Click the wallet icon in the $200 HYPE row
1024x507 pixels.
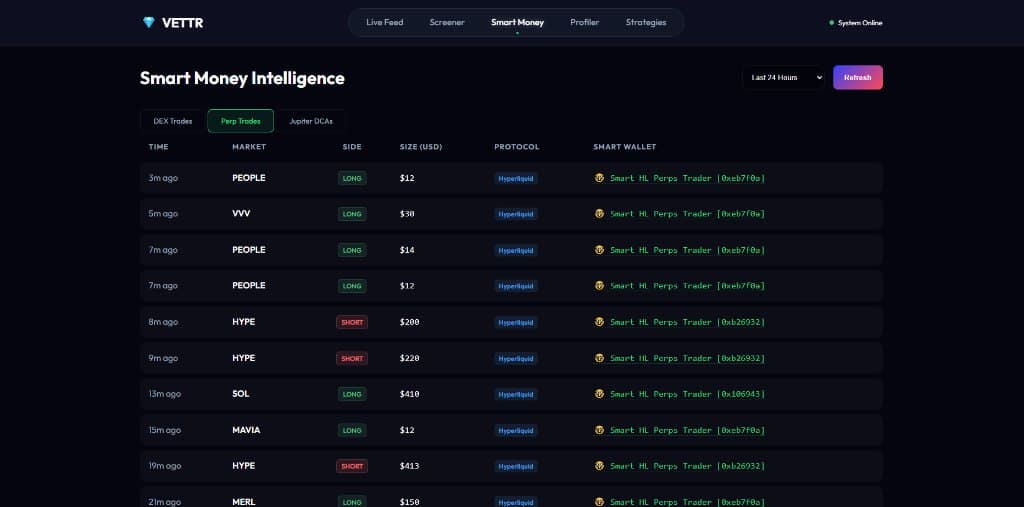(599, 322)
